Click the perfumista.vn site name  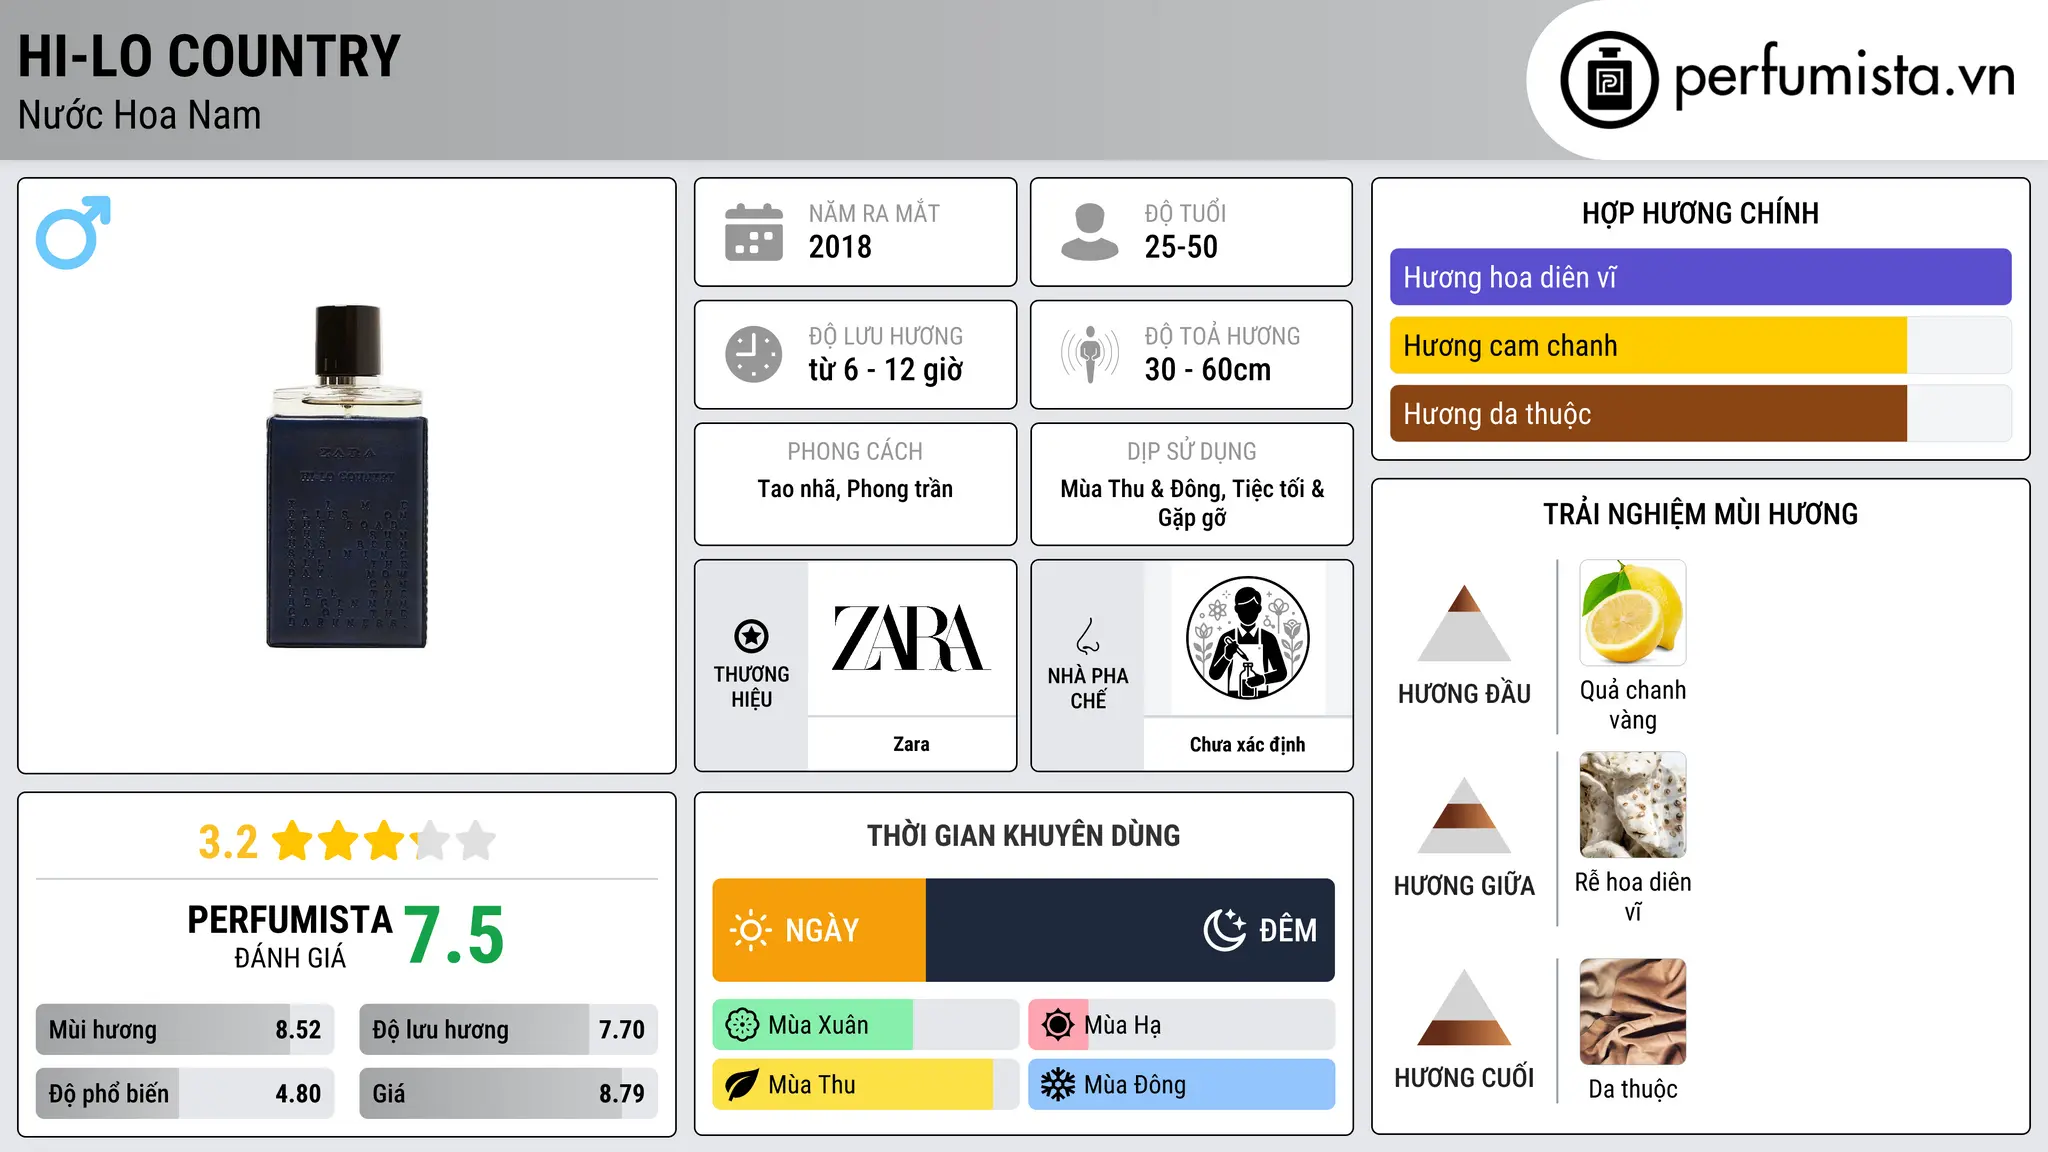coord(1844,77)
